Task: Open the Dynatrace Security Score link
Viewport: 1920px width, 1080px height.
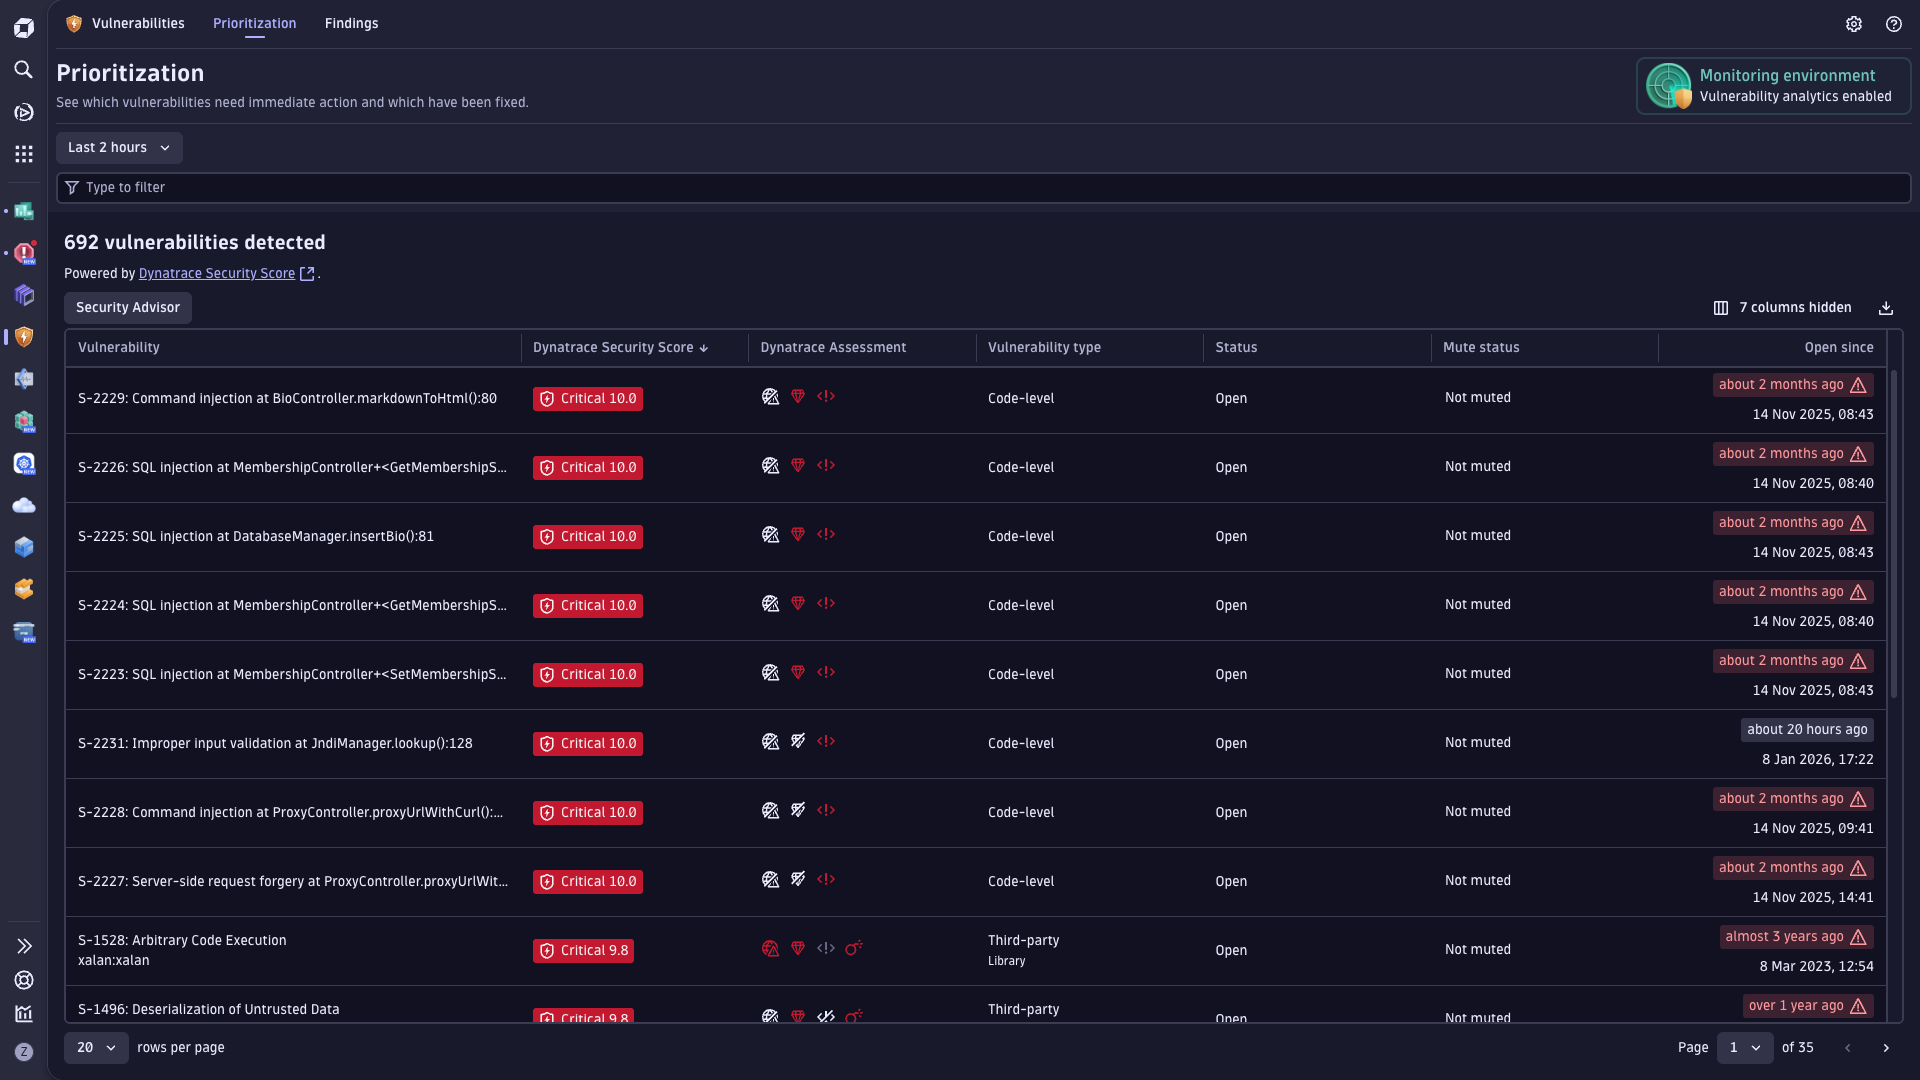Action: click(217, 274)
